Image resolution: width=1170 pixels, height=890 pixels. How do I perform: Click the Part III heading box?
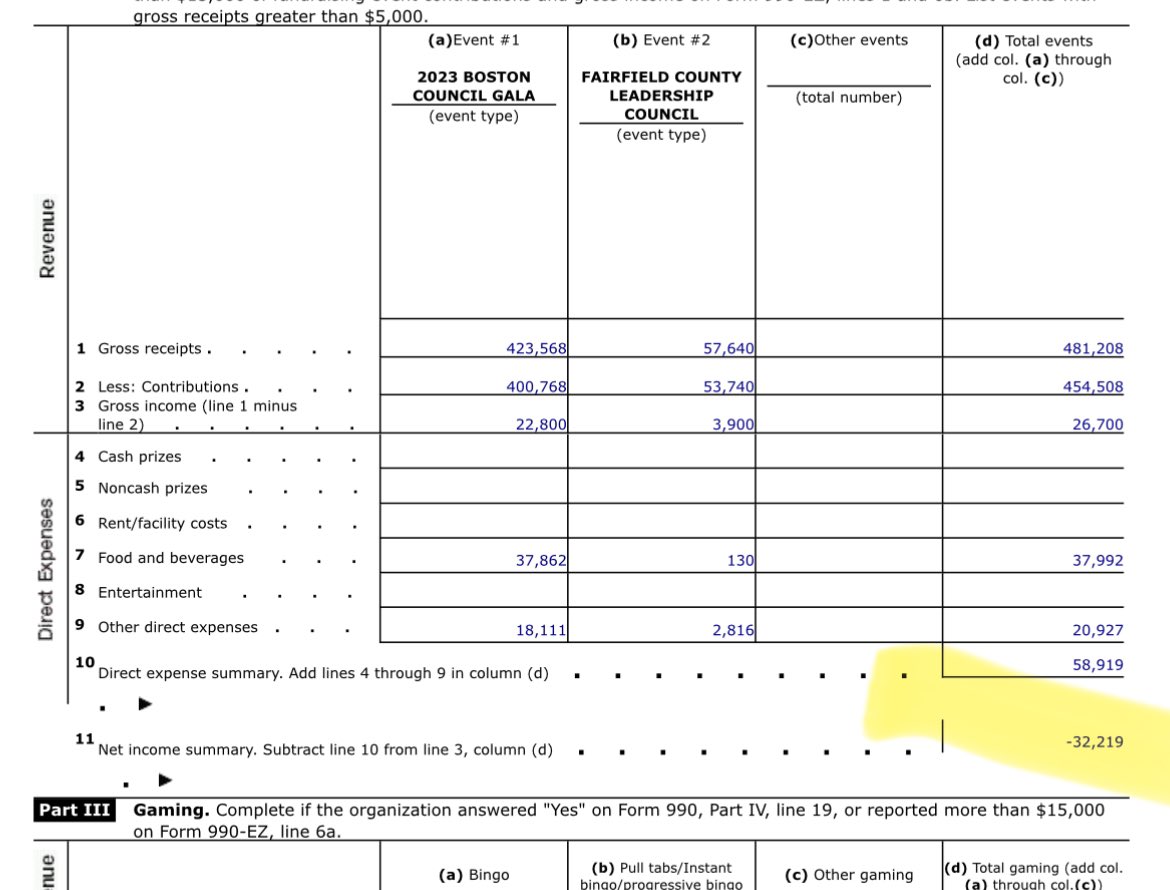(x=74, y=810)
